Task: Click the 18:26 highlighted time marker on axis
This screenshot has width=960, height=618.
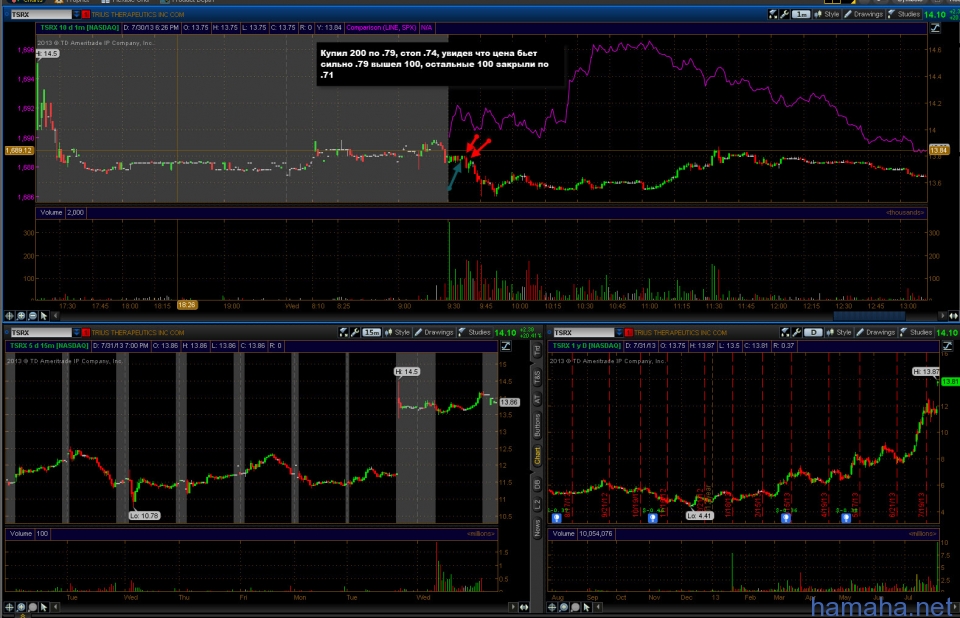Action: coord(187,304)
